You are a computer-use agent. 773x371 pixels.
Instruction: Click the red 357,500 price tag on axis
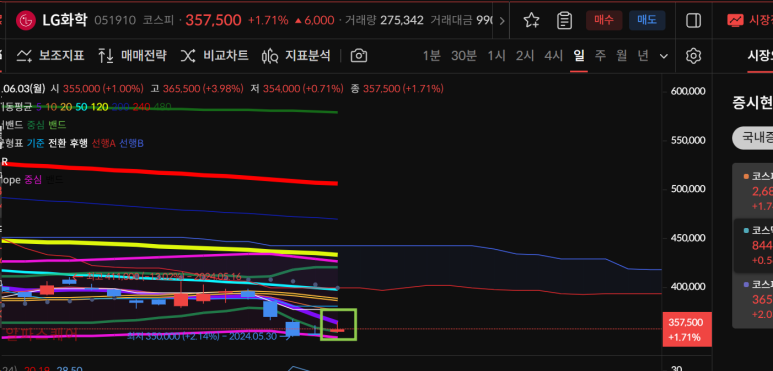click(x=687, y=330)
